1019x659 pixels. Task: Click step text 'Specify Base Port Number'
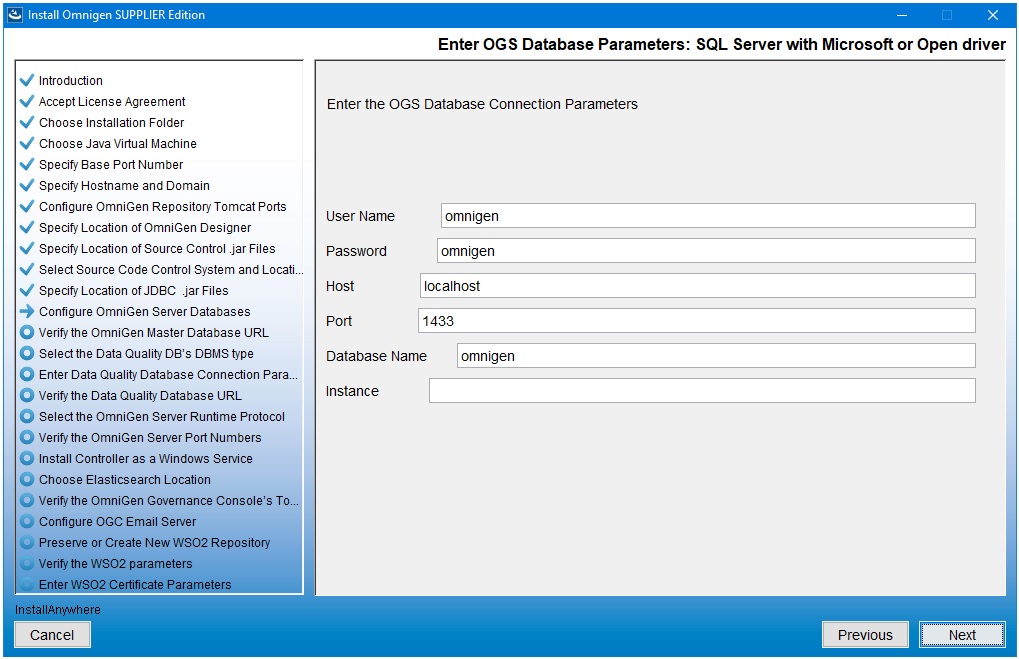pos(110,164)
